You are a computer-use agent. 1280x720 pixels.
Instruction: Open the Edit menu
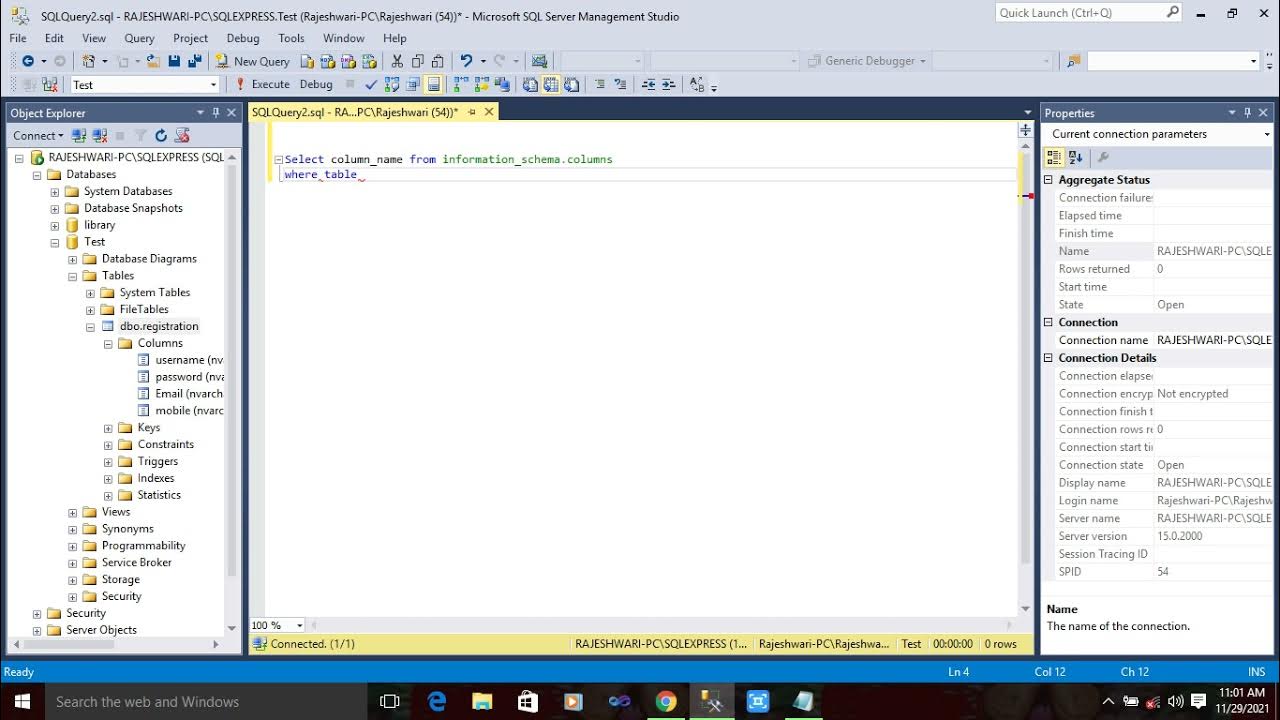click(54, 38)
